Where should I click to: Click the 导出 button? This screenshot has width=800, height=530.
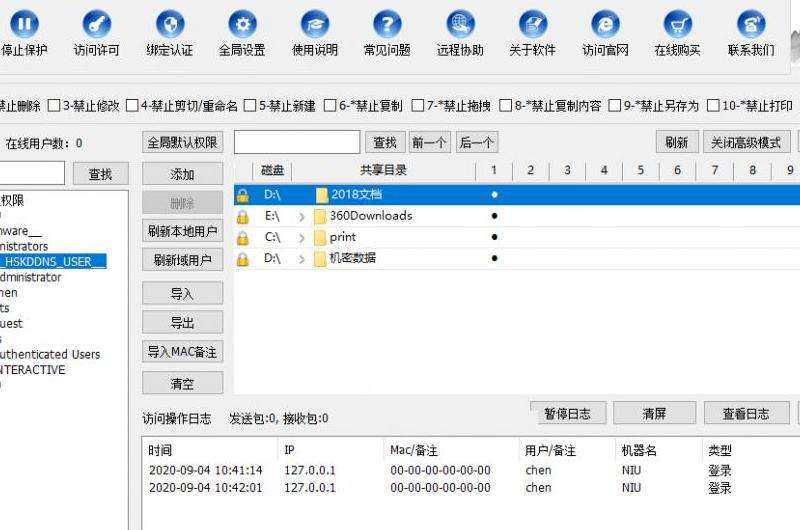(183, 322)
